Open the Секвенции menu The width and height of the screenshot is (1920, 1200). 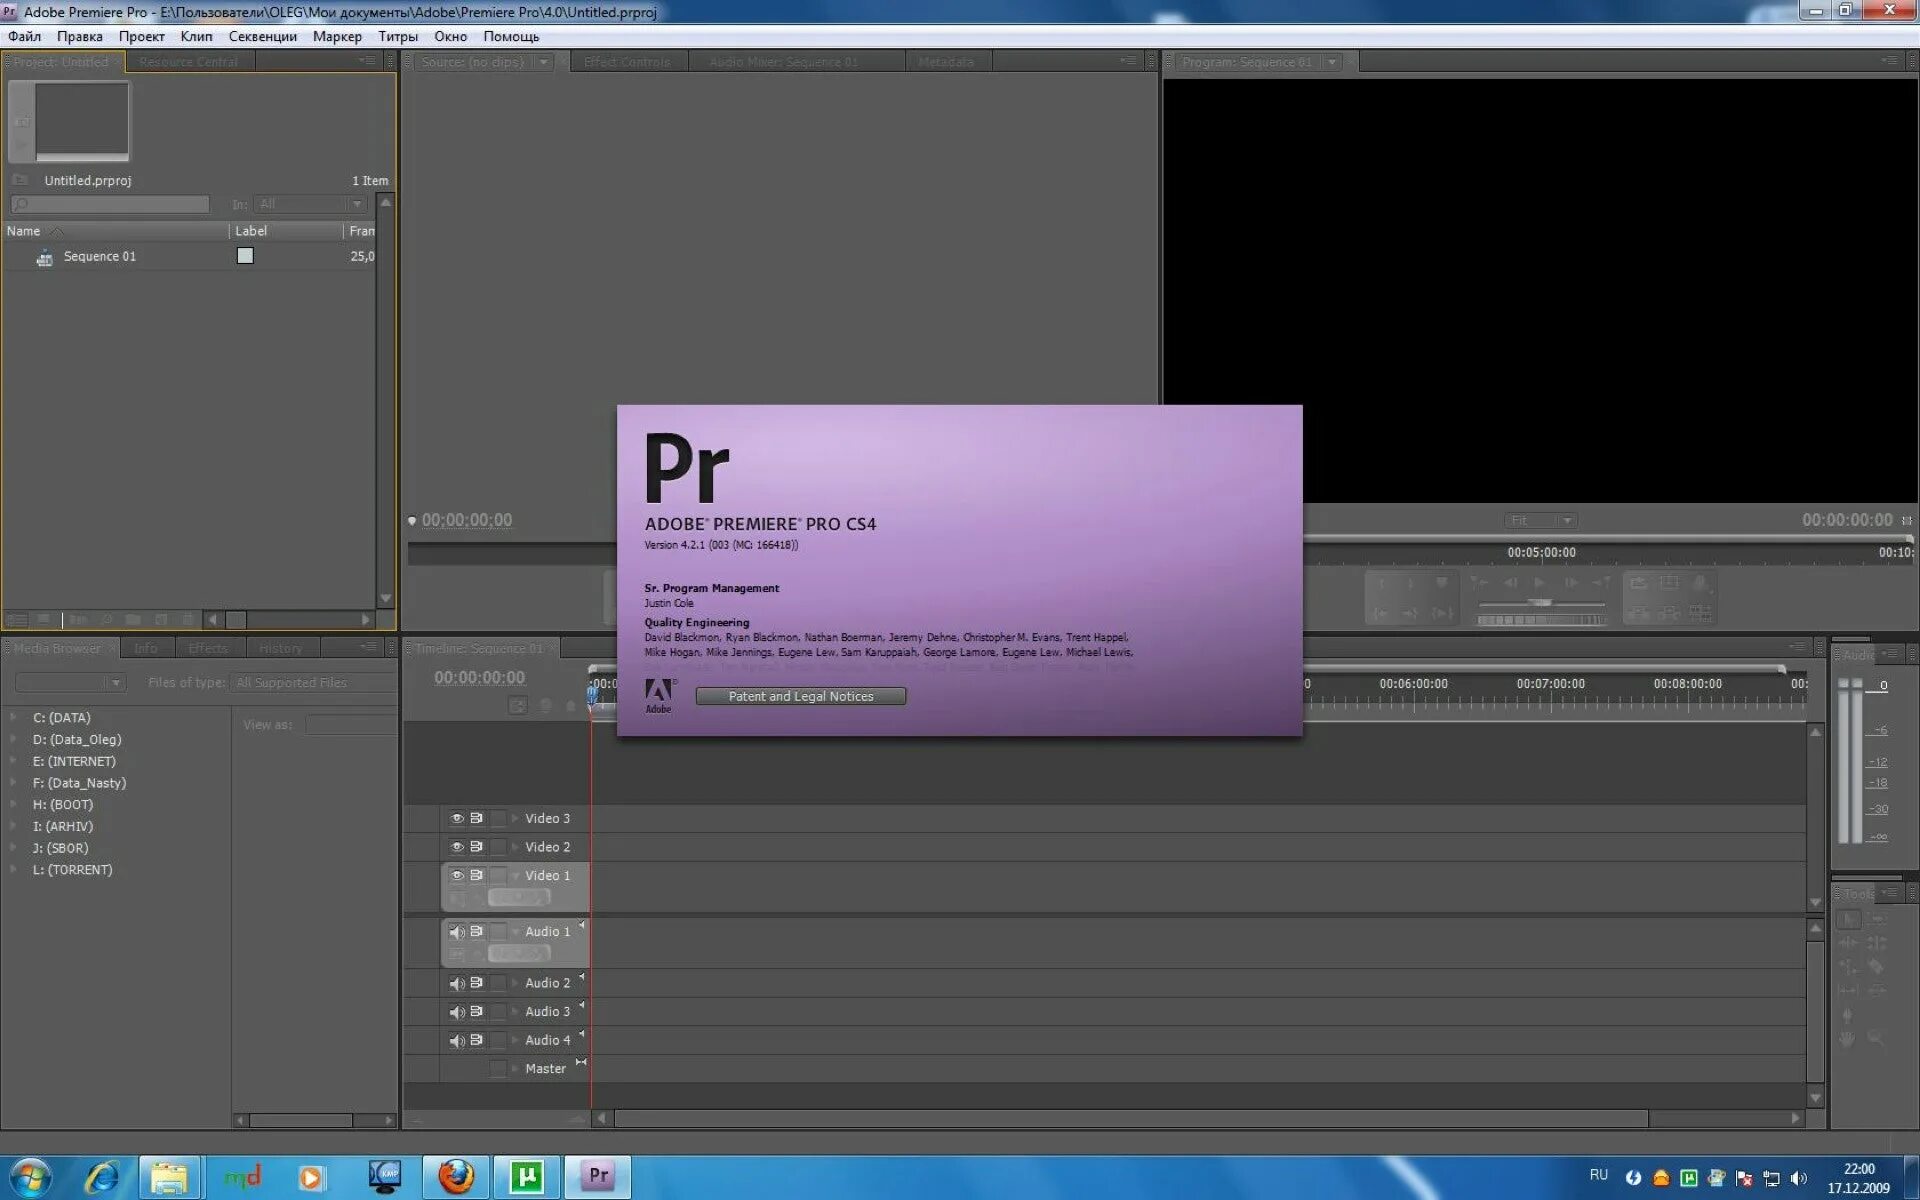[262, 36]
